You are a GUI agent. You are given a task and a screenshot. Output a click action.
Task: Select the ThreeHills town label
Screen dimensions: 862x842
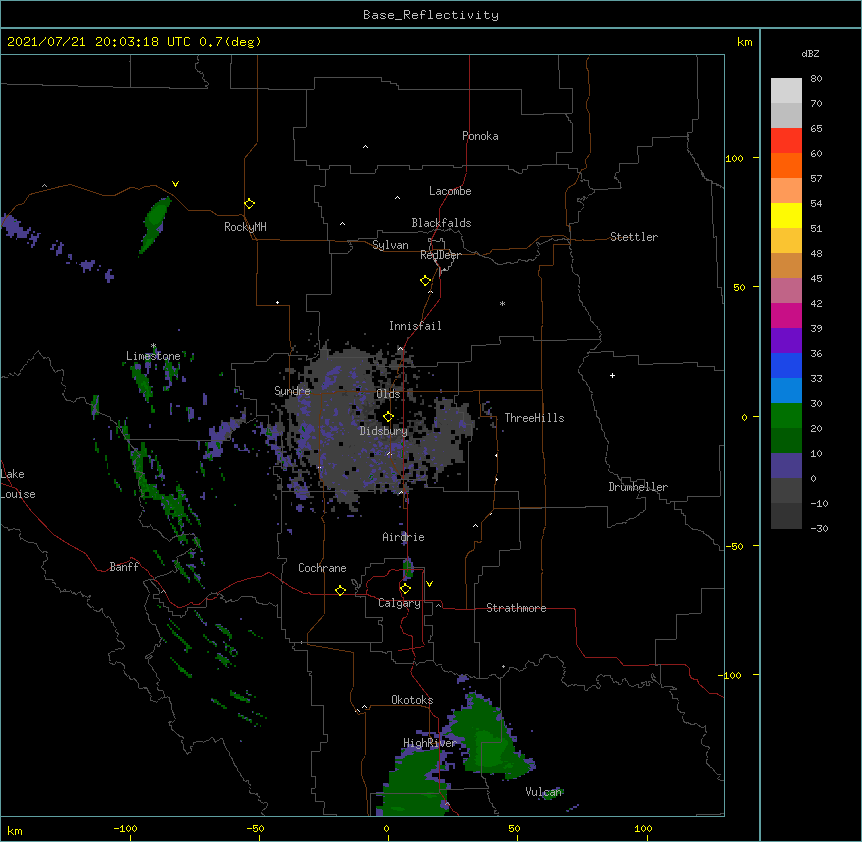click(534, 418)
